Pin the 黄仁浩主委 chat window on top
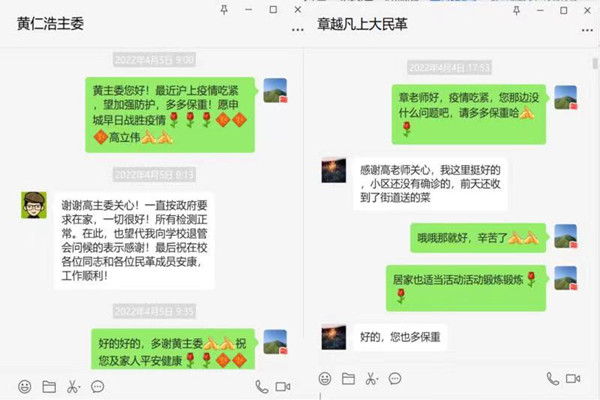 [x=224, y=10]
